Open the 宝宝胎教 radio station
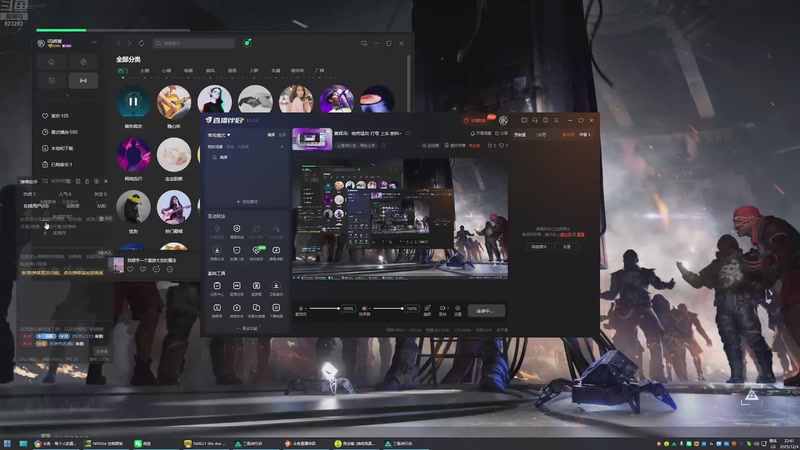Screen dimensions: 800x450 174,155
